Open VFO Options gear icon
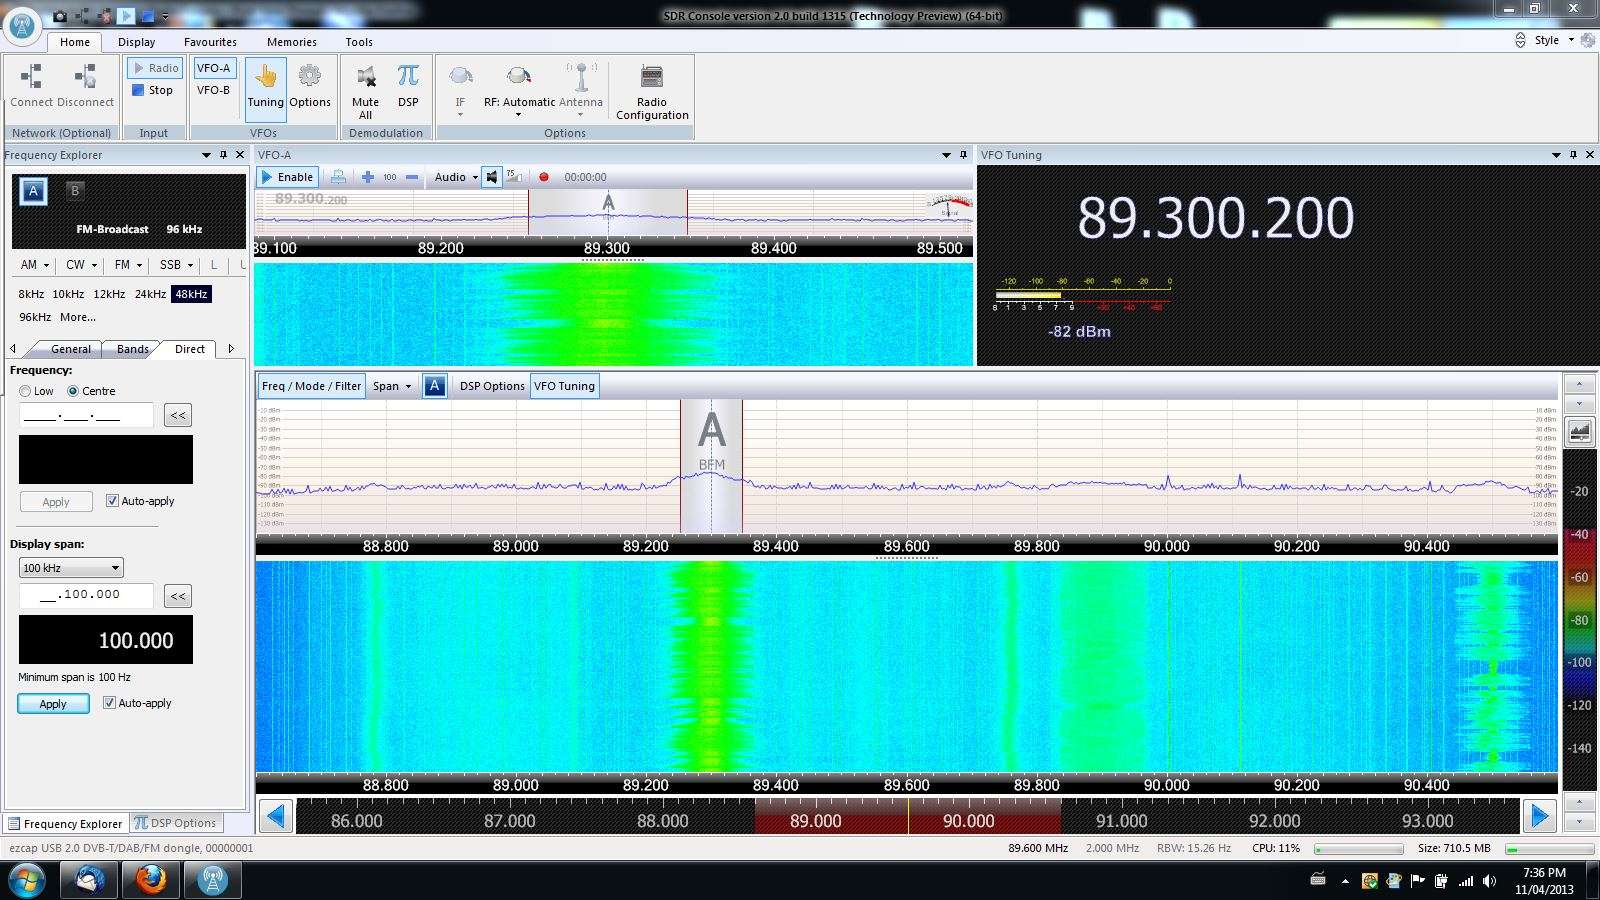 click(310, 78)
